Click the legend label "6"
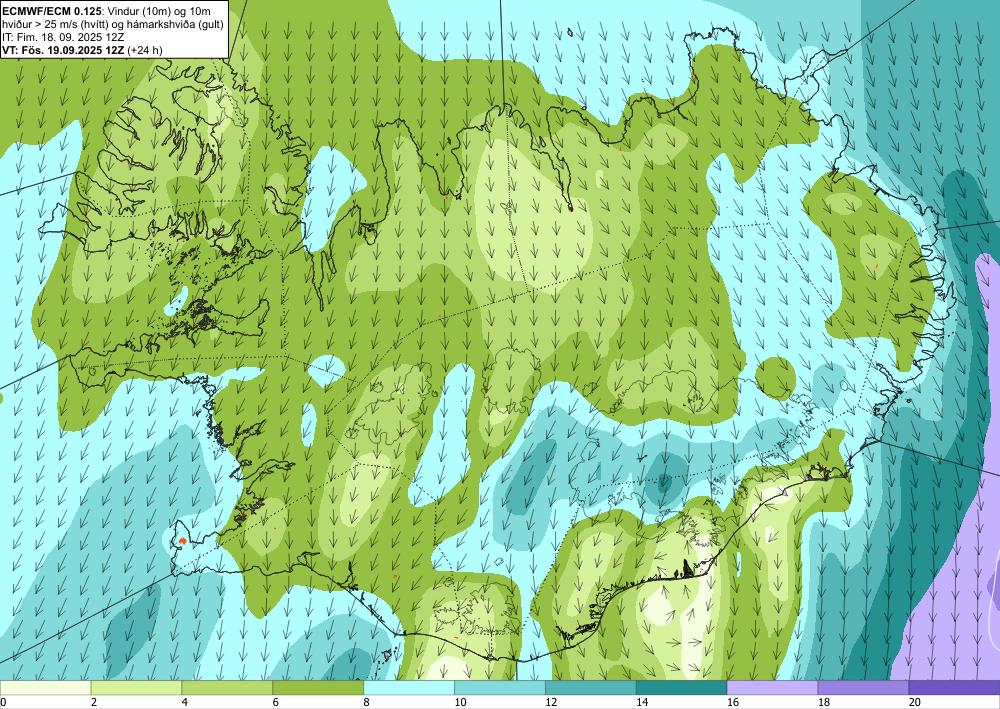This screenshot has height=709, width=1000. (276, 703)
